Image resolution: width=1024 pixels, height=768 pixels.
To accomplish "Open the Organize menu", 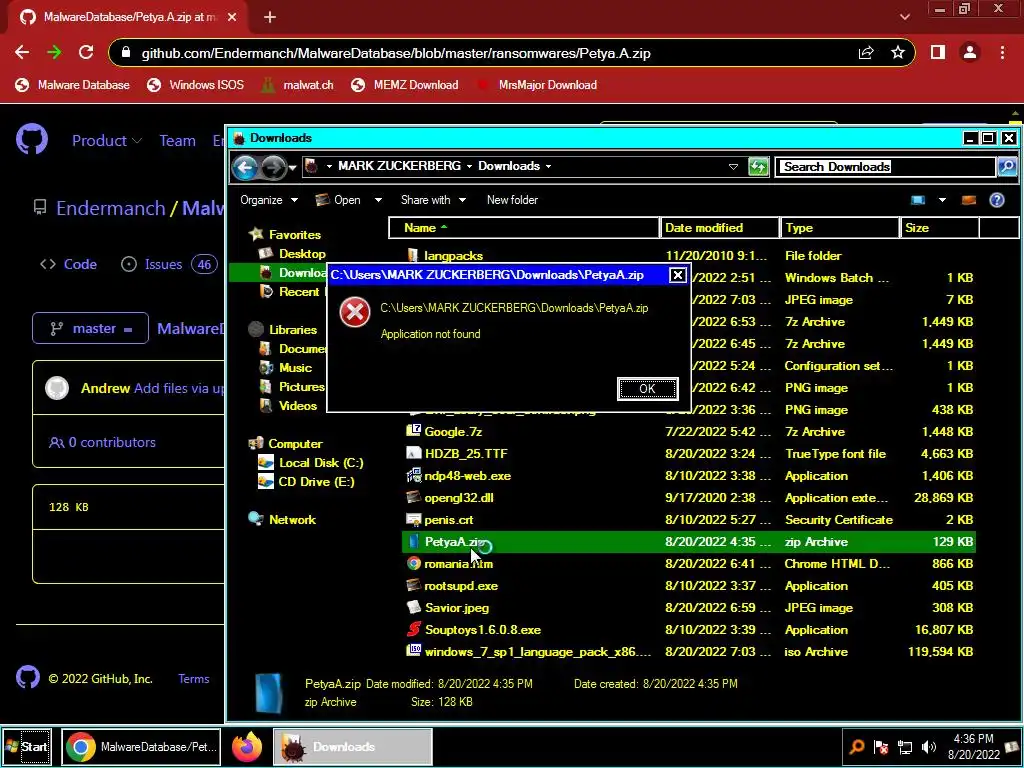I will pyautogui.click(x=268, y=200).
